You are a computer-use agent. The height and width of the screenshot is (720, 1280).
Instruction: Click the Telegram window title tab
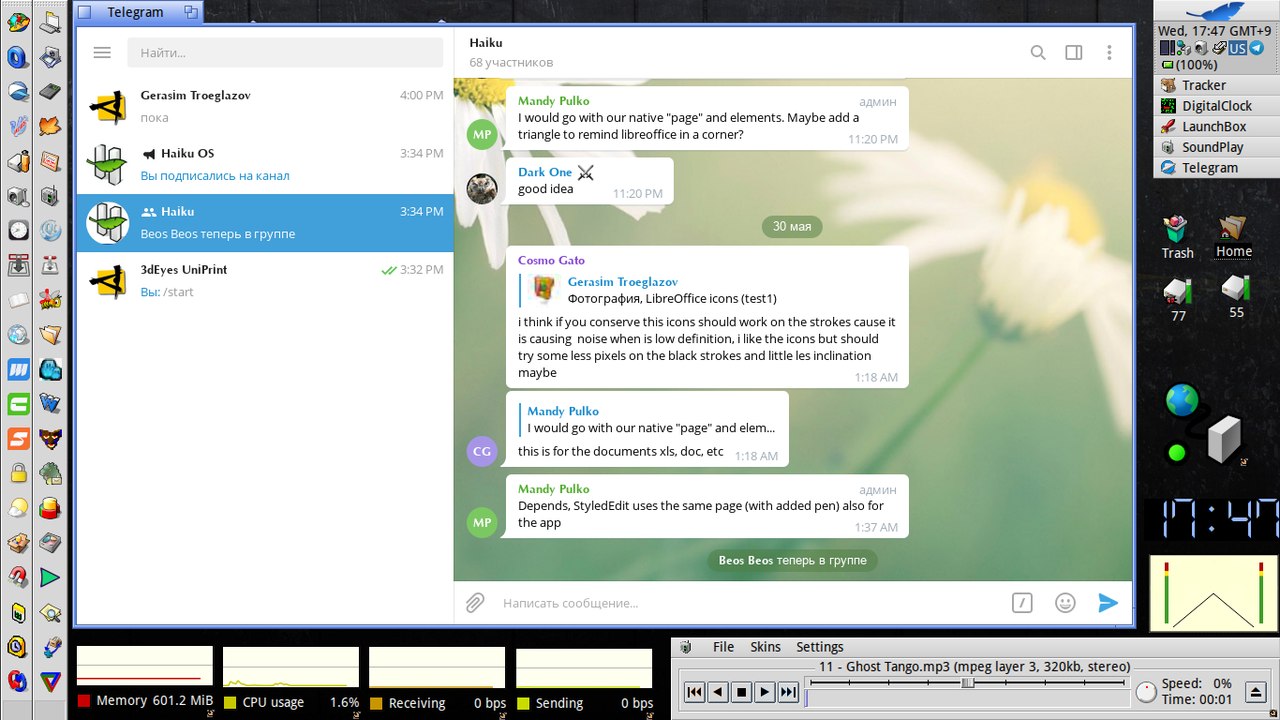coord(138,12)
